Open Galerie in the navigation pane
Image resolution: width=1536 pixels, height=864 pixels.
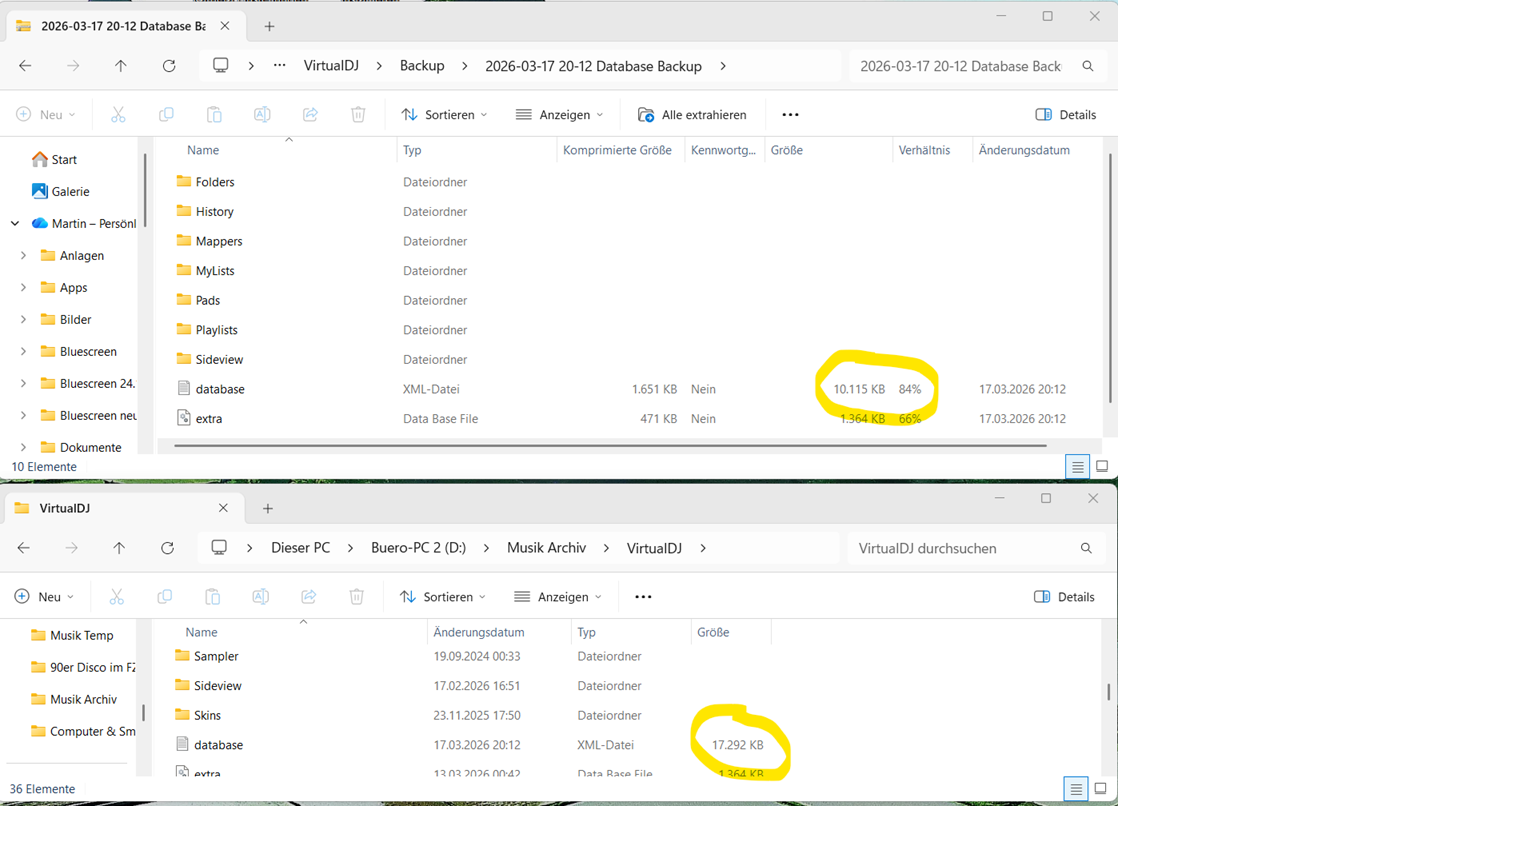[70, 192]
